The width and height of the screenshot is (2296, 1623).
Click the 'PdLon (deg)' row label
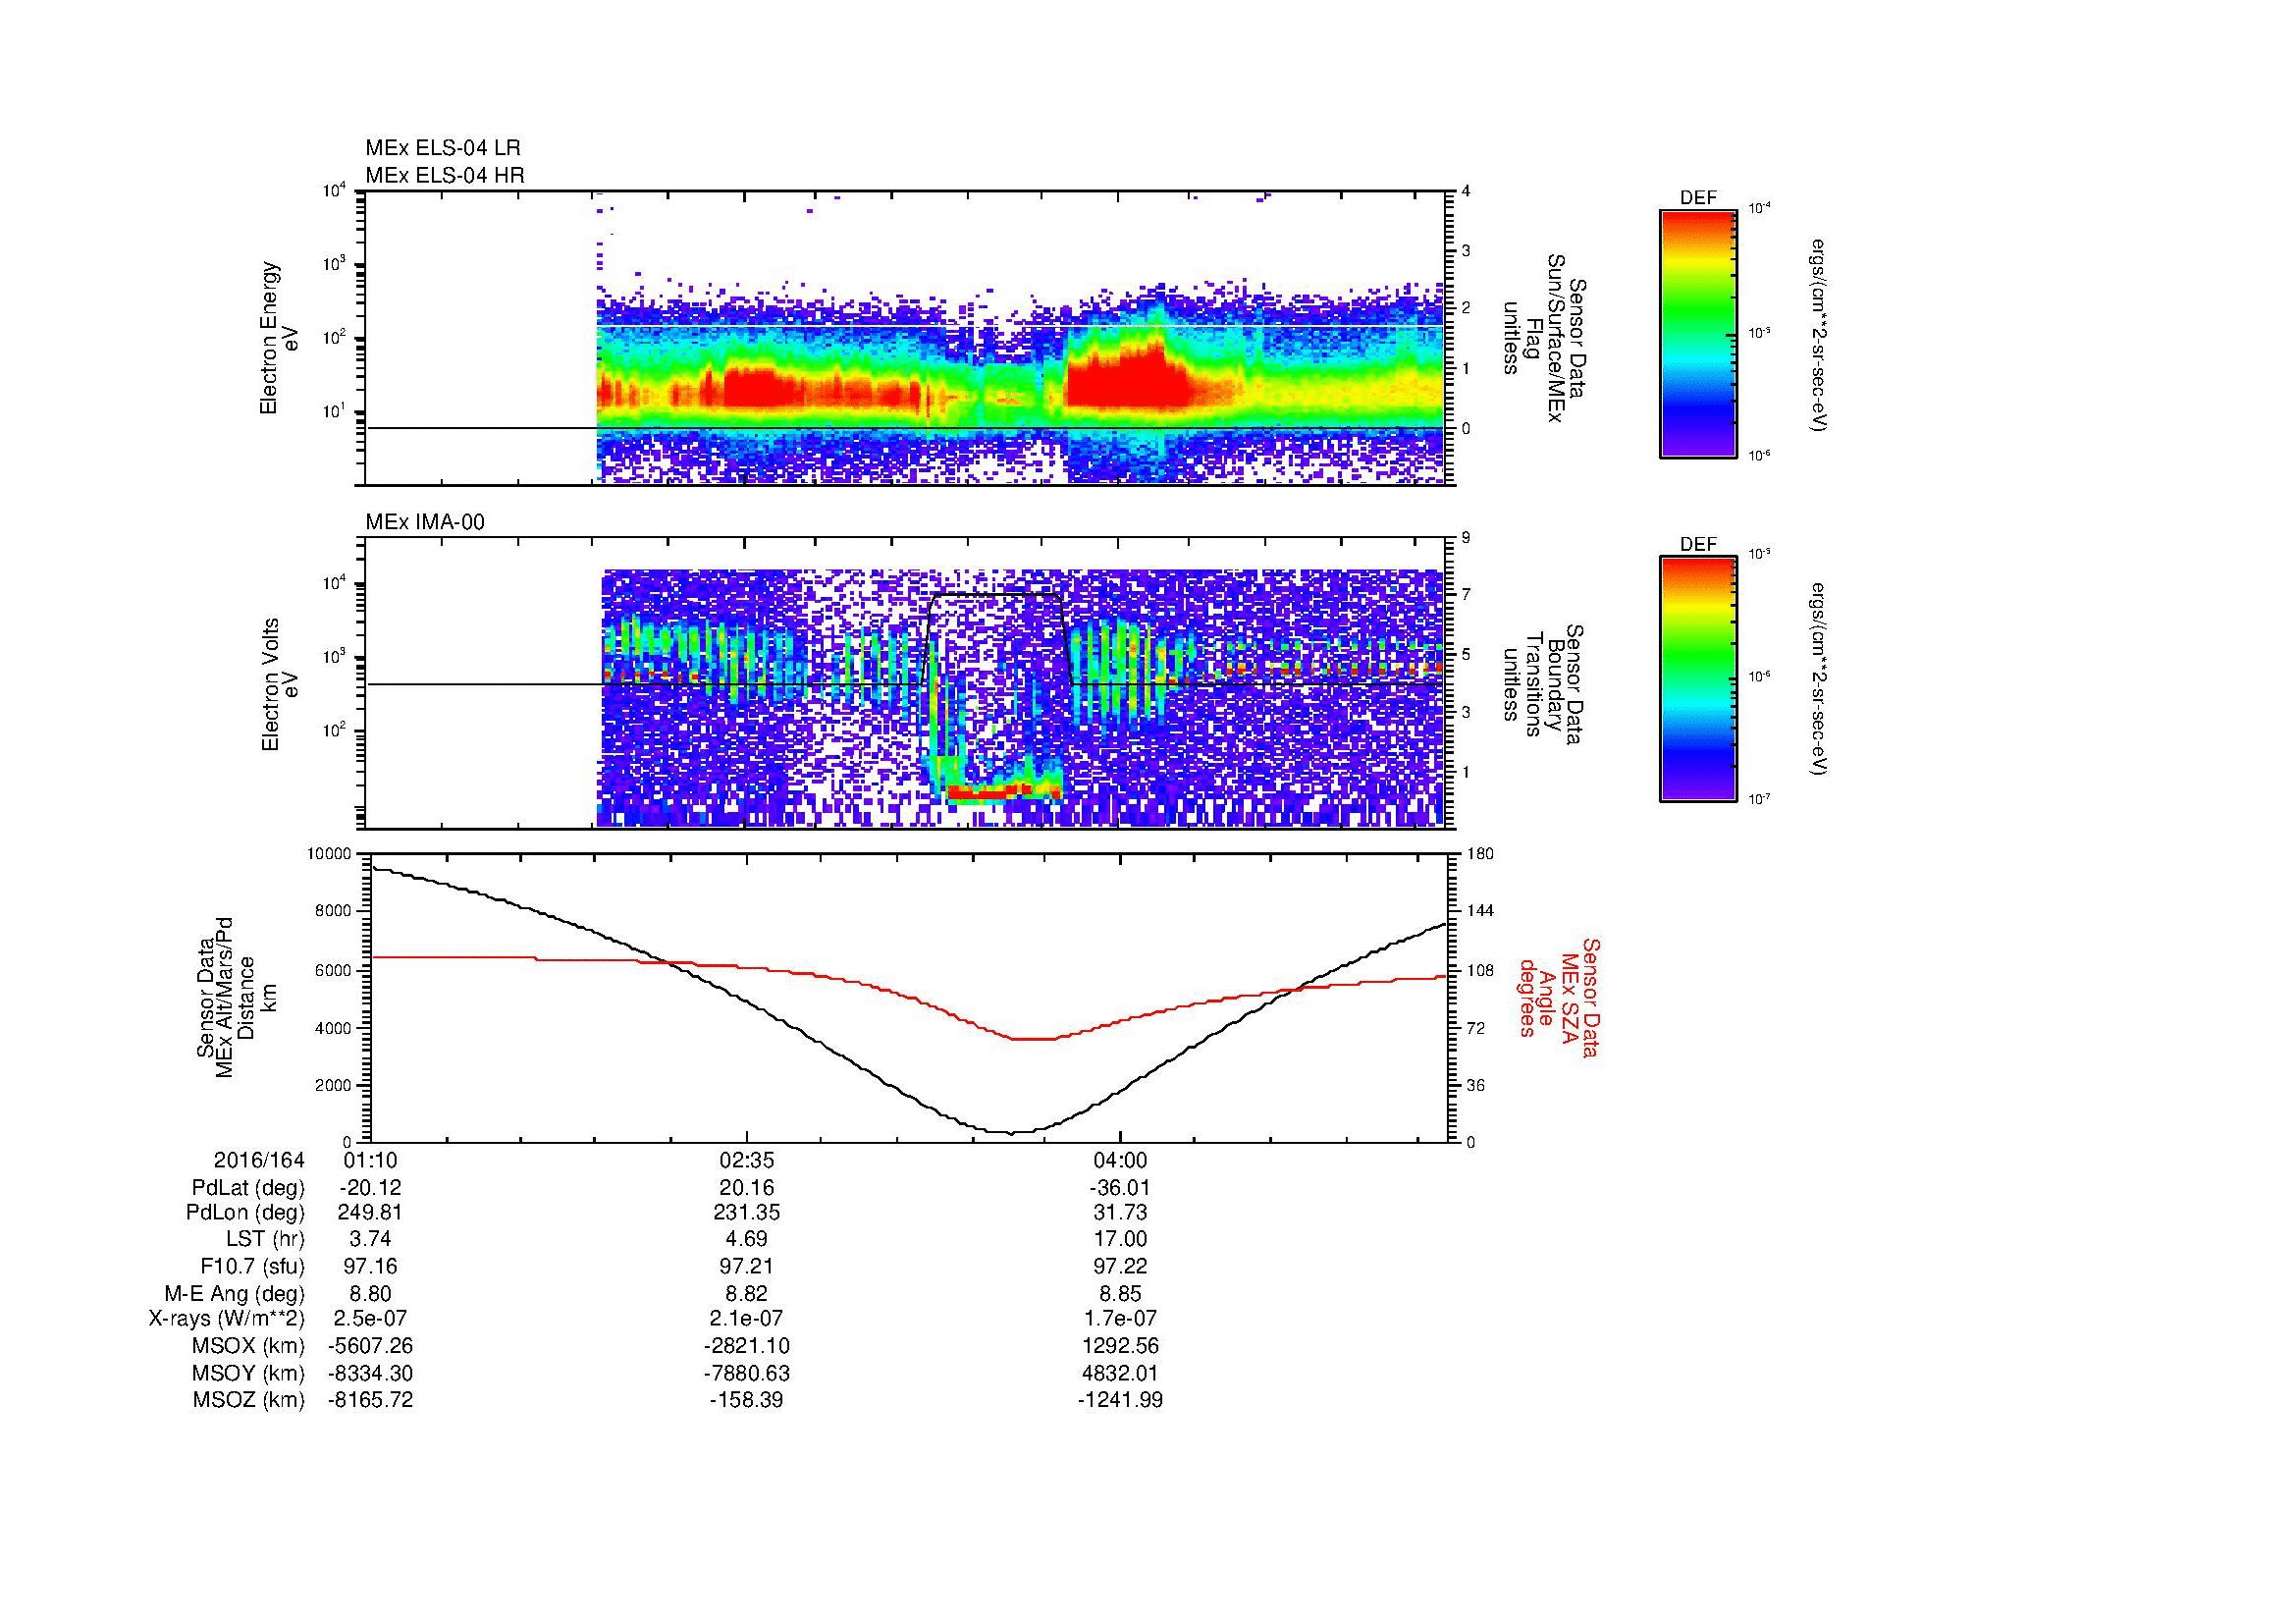pyautogui.click(x=245, y=1213)
